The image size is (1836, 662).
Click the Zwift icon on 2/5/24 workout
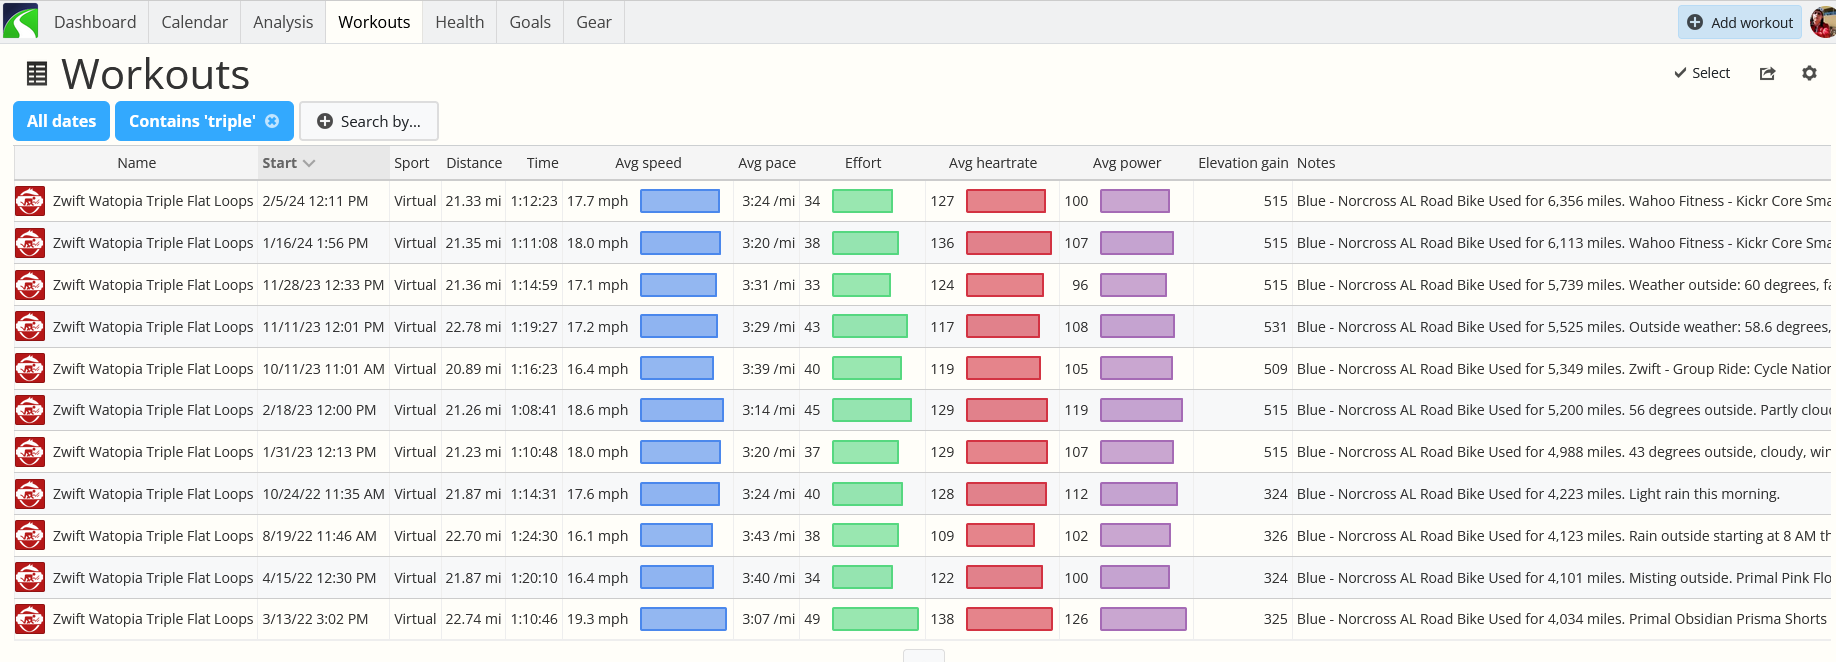[30, 201]
